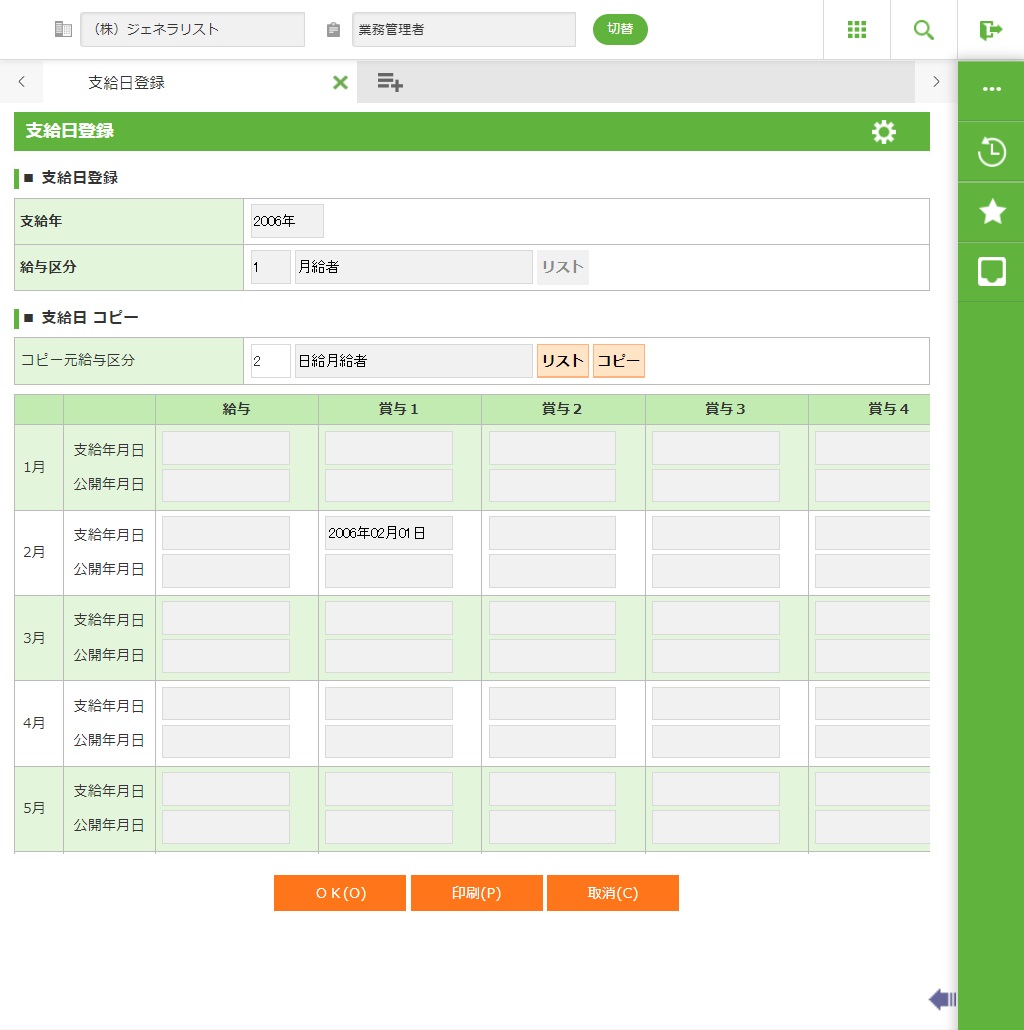1024x1030 pixels.
Task: Click the 切替 switch button
Action: [620, 29]
